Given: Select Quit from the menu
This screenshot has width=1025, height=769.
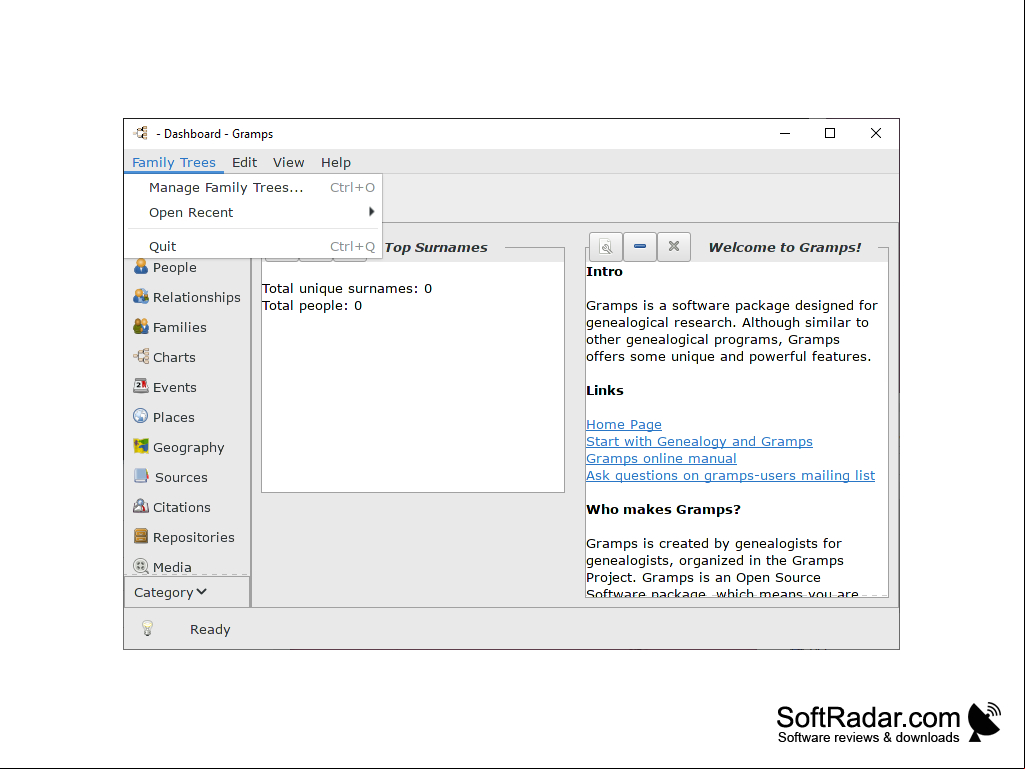Looking at the screenshot, I should 253,247.
